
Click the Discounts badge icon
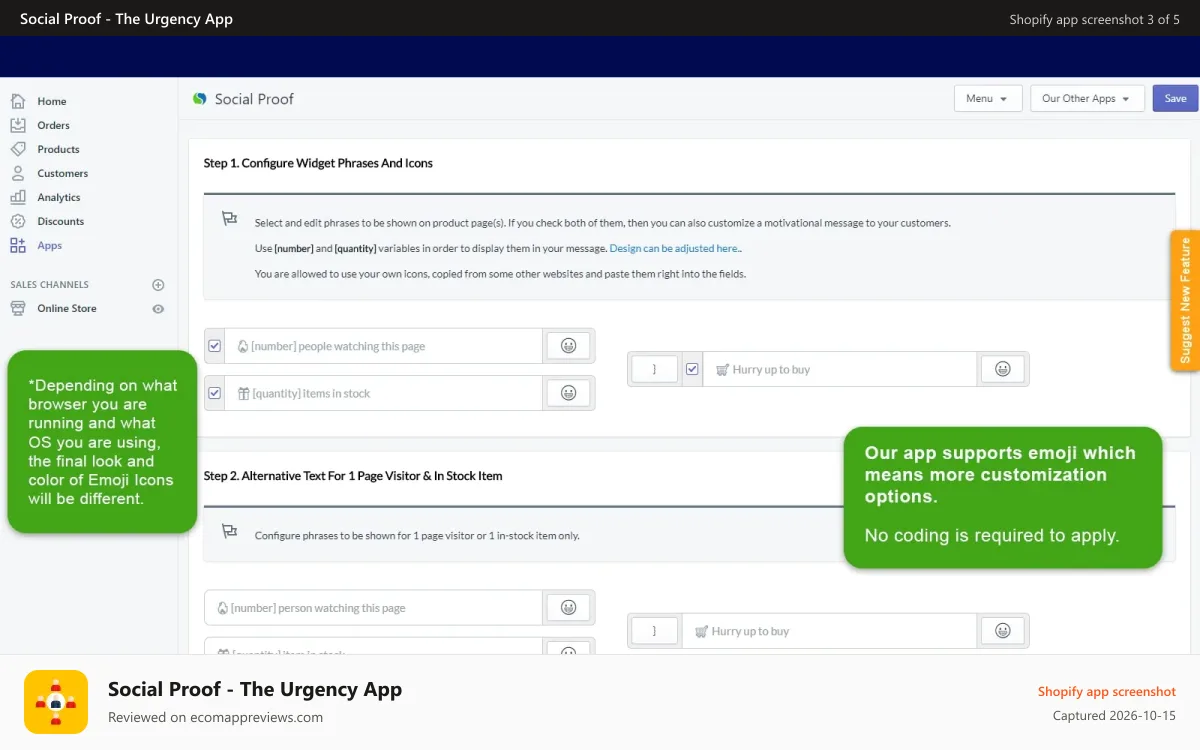tap(18, 221)
